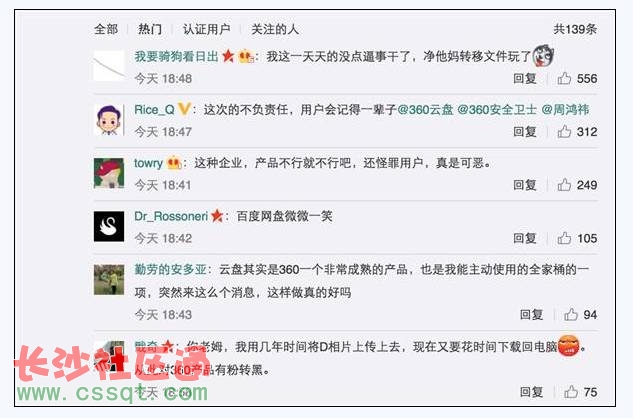Click thumbs-up icon beside 75 likes
The height and width of the screenshot is (418, 633).
pos(571,392)
